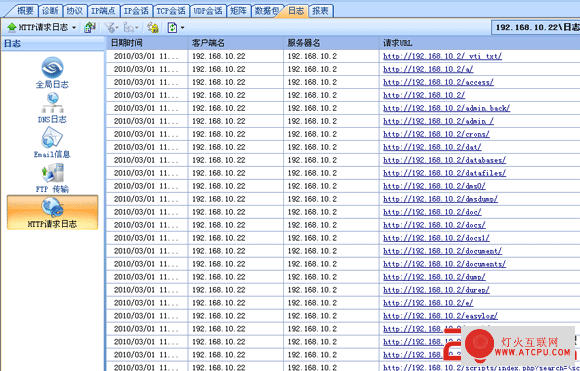
Task: Click the export log icon in toolbar
Action: pyautogui.click(x=90, y=27)
